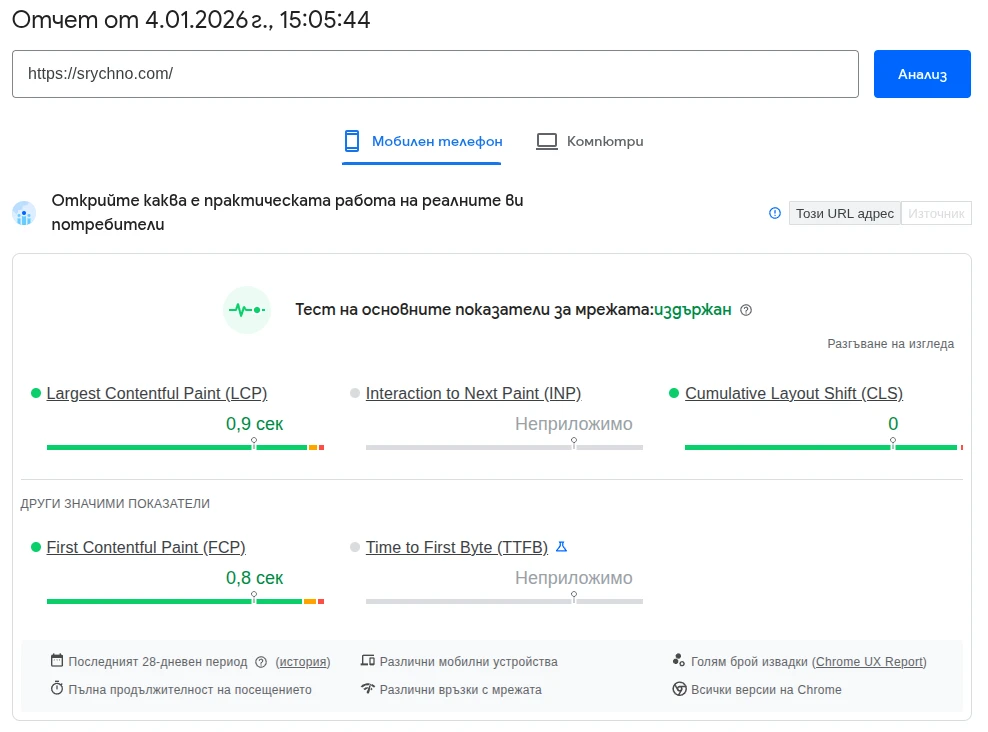Click the calendar icon by 28-дневен период
The image size is (988, 732).
pos(57,661)
